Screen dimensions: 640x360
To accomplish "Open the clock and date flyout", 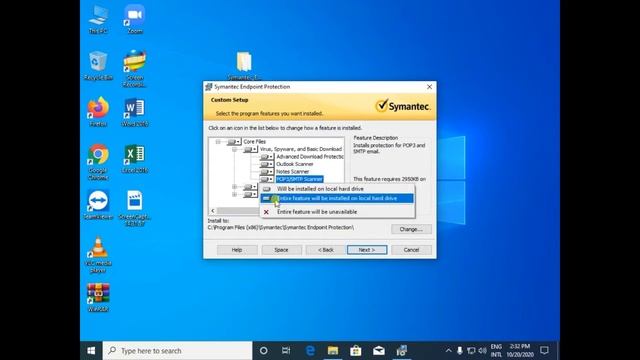I will tap(520, 351).
